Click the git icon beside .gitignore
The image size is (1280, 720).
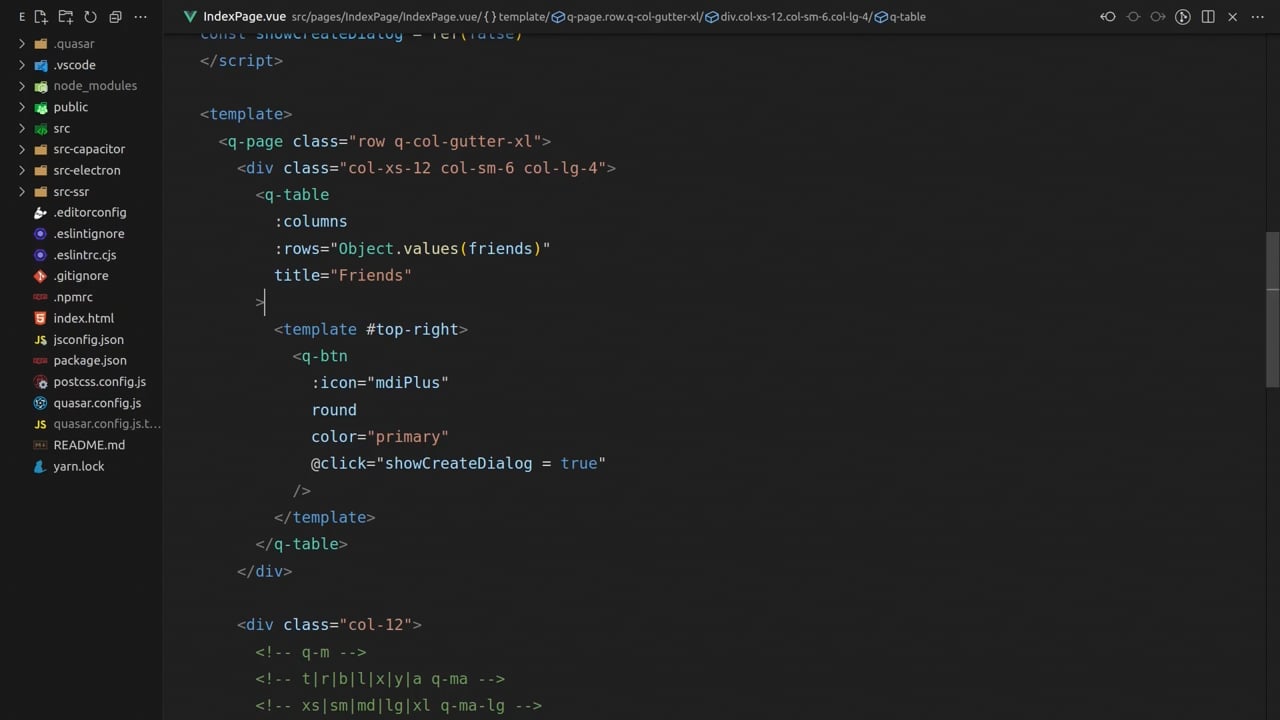pos(40,276)
